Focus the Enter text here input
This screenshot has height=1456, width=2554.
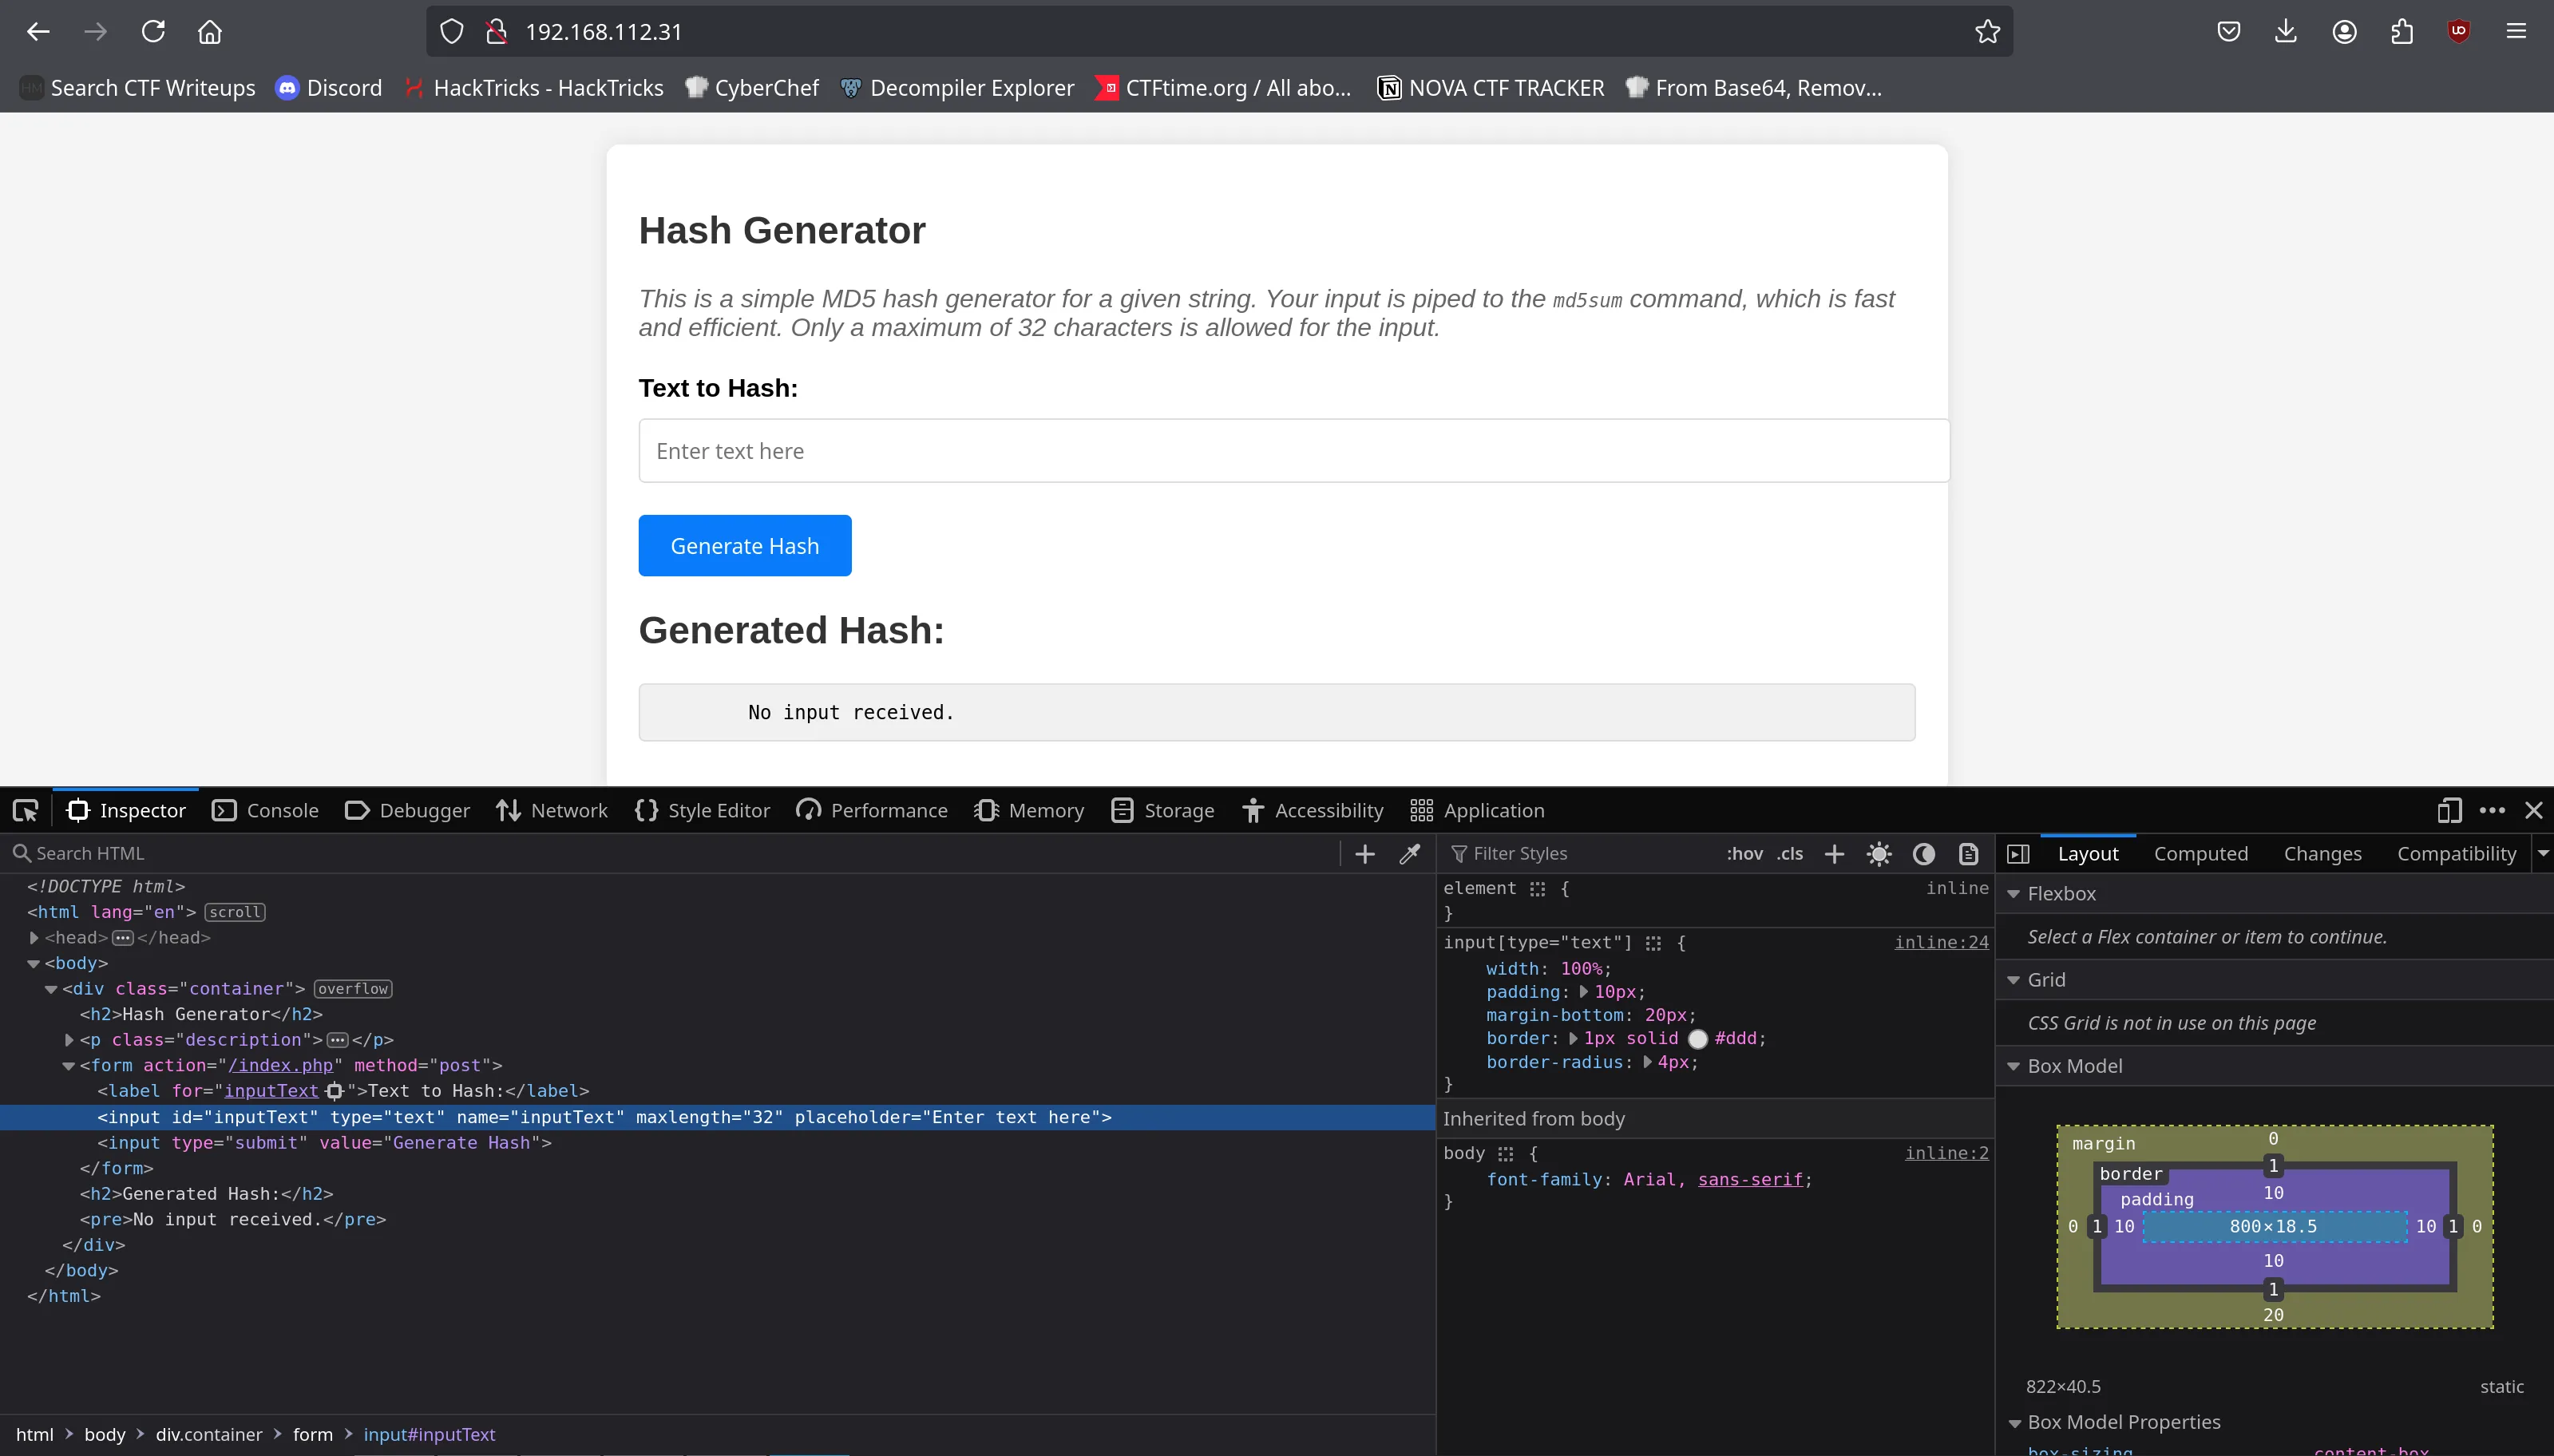[x=1294, y=451]
